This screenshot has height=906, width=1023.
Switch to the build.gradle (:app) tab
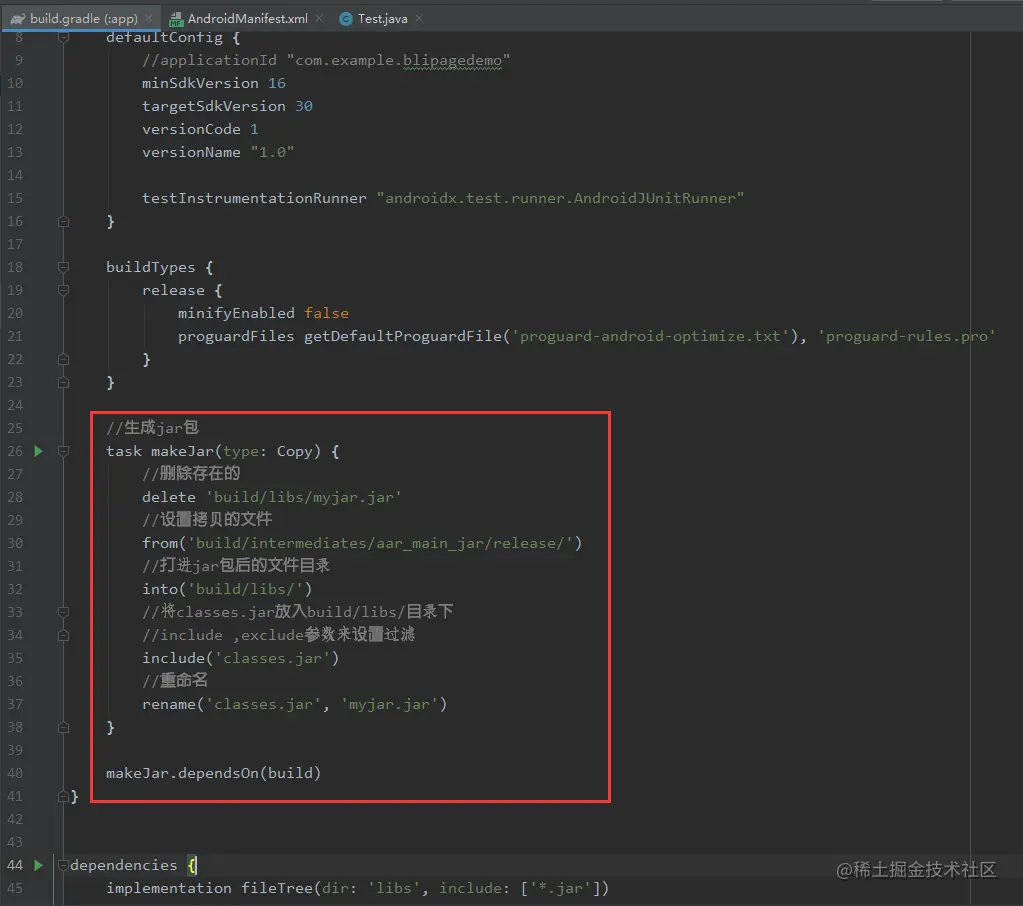pyautogui.click(x=81, y=18)
